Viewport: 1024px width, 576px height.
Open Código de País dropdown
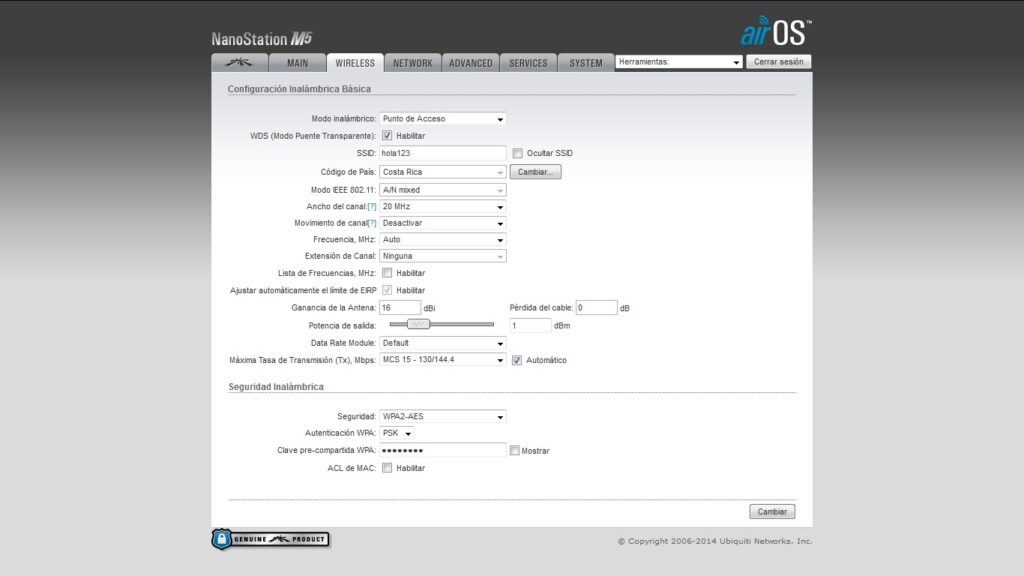pyautogui.click(x=442, y=172)
